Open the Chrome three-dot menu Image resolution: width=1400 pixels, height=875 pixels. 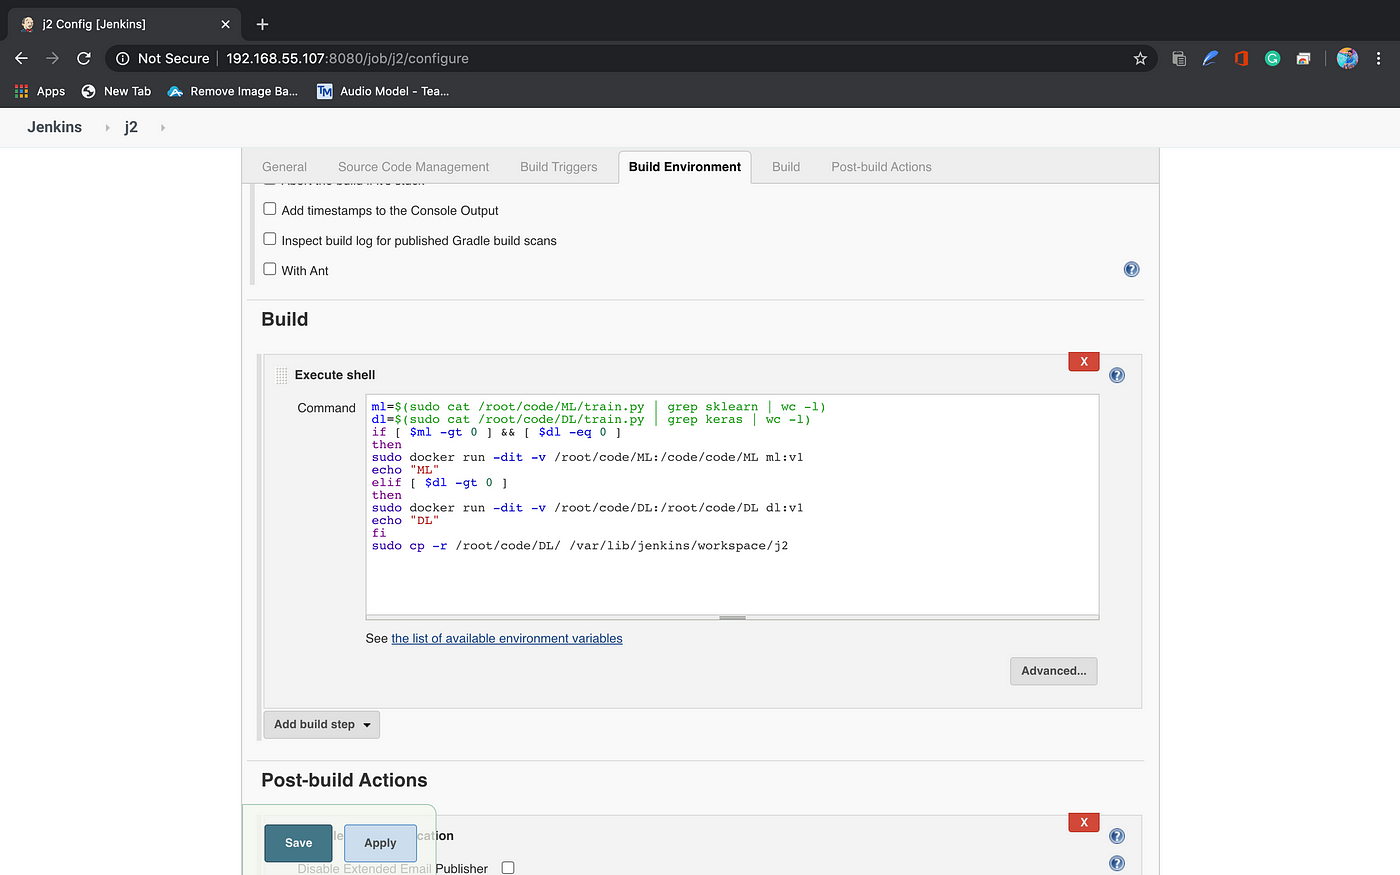click(1379, 58)
